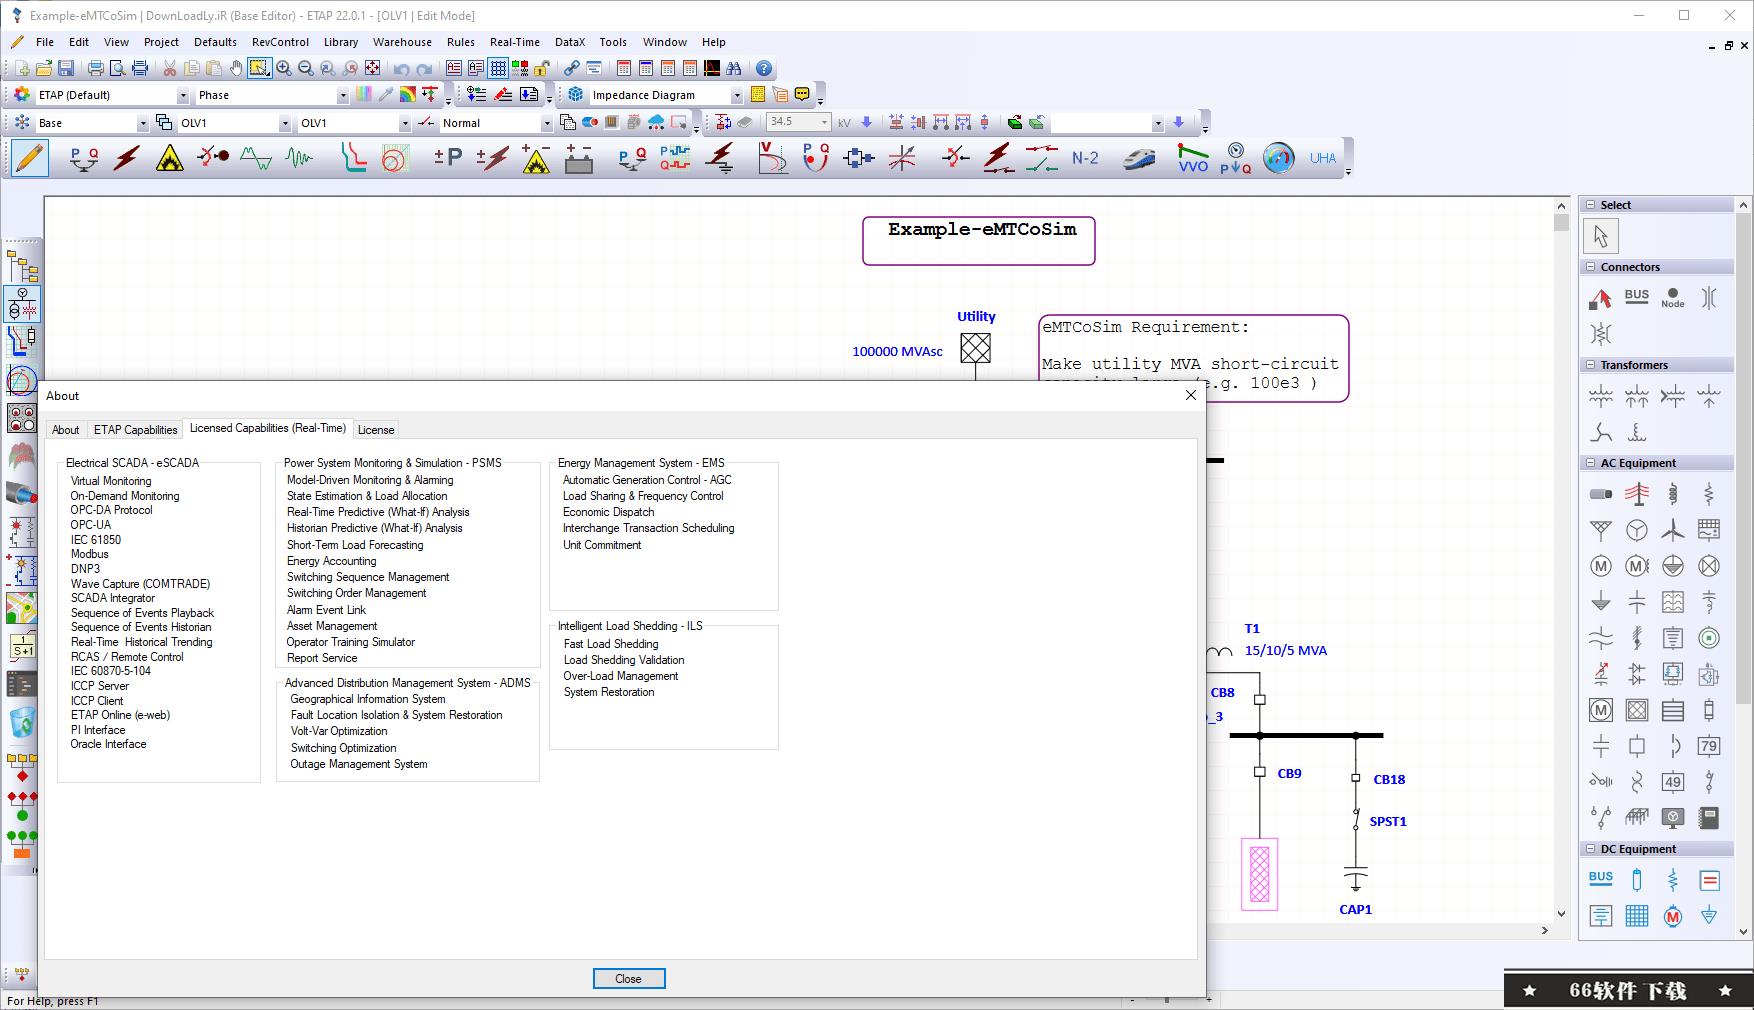
Task: Click the eyedropper color picker icon
Action: [x=386, y=94]
